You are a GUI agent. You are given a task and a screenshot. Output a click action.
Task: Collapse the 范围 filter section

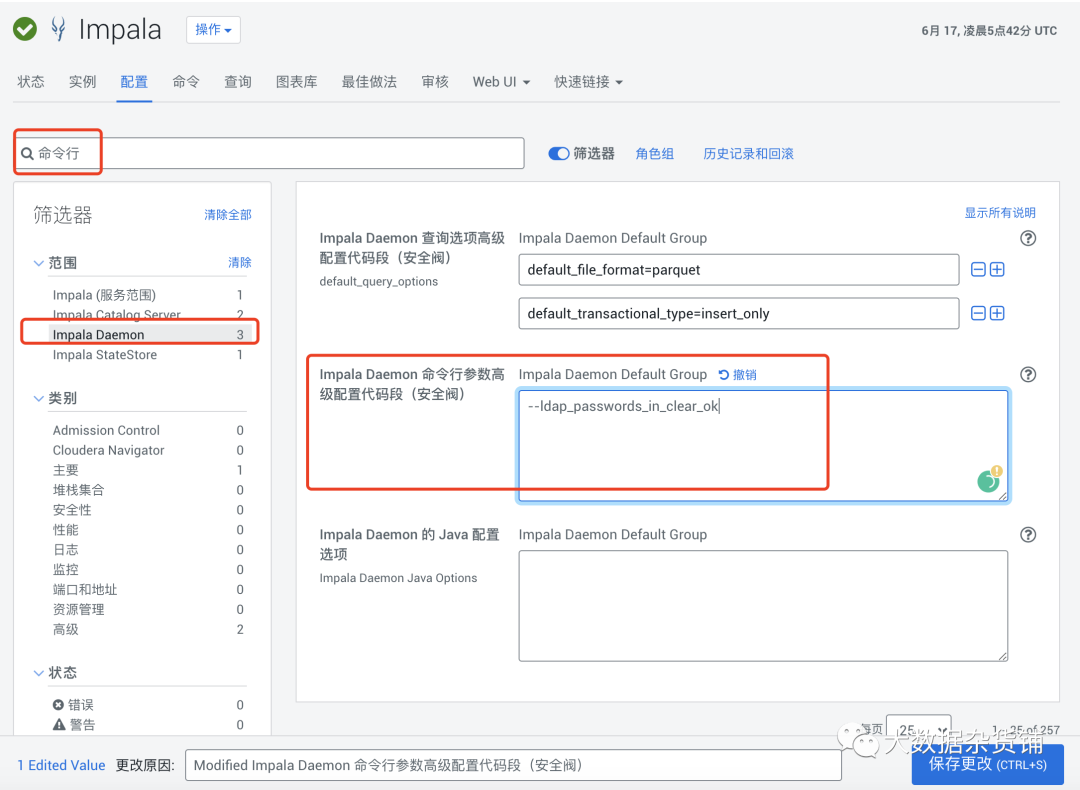pyautogui.click(x=39, y=263)
